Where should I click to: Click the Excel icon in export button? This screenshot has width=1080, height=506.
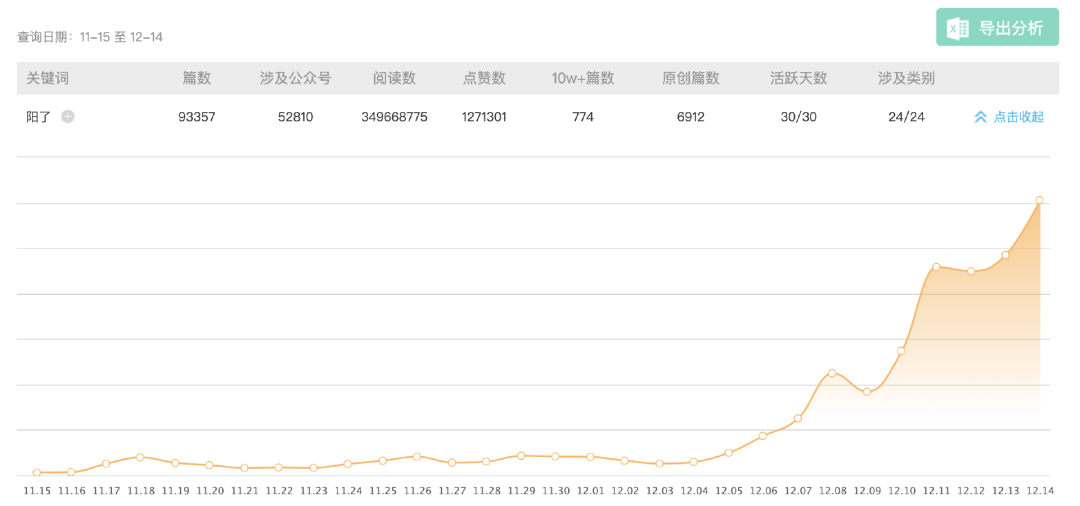[x=958, y=28]
